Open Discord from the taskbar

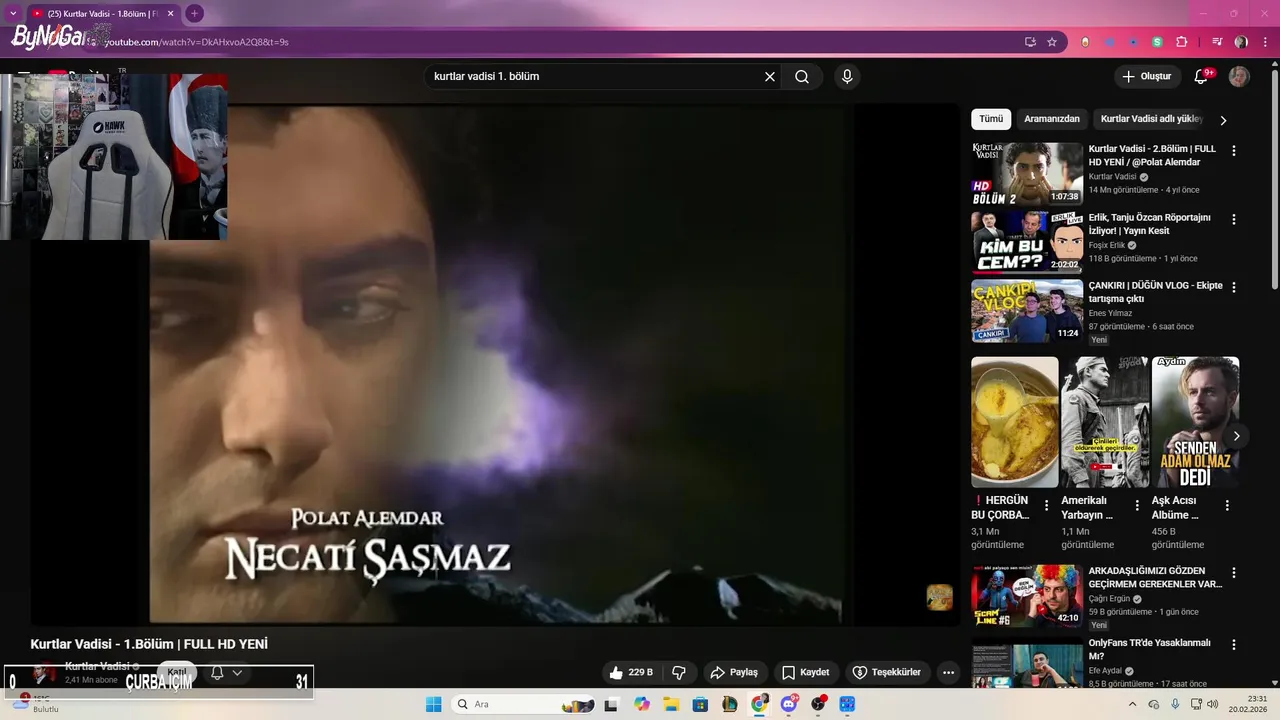[x=789, y=704]
